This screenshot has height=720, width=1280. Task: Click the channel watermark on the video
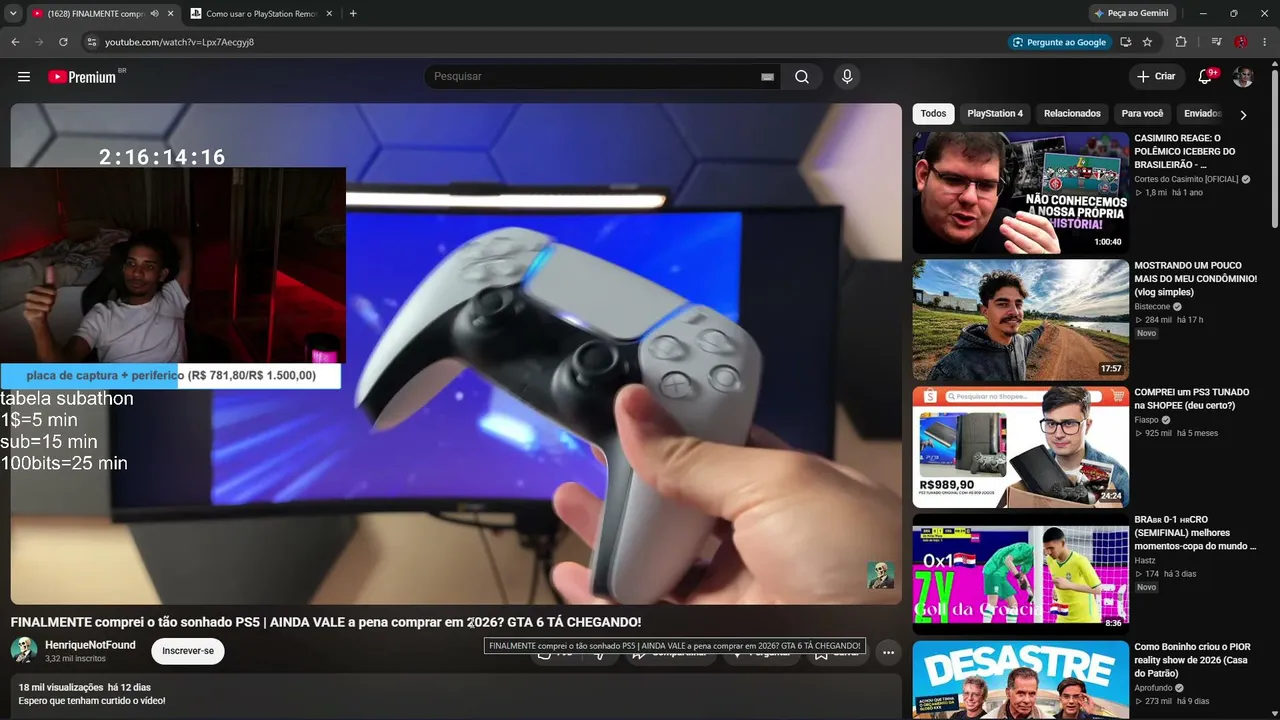click(x=880, y=575)
